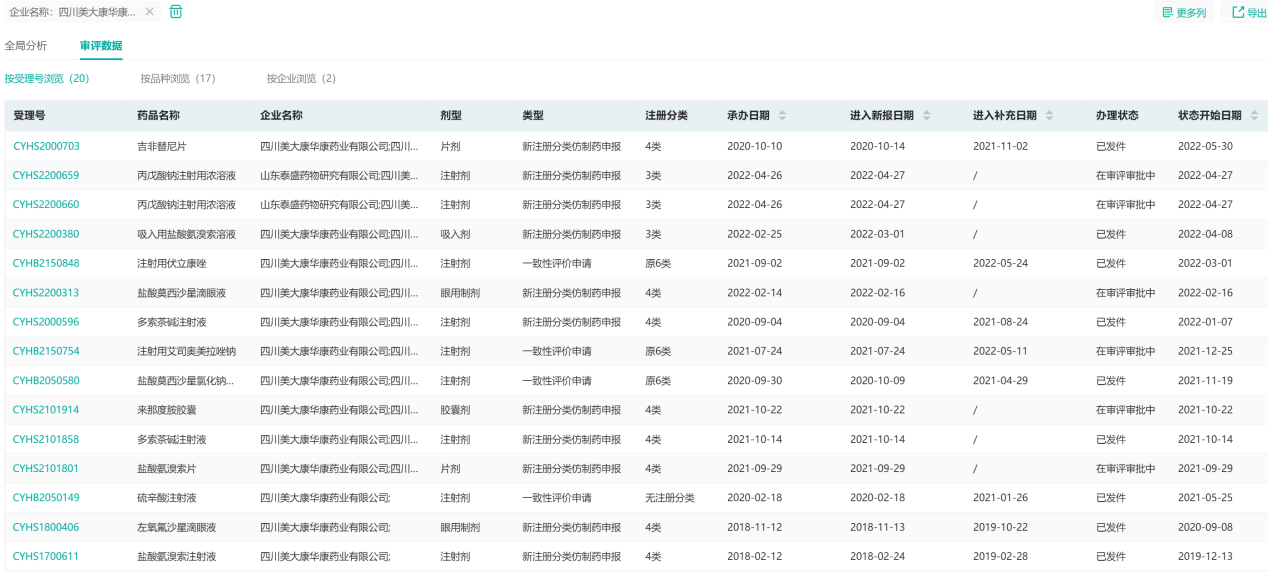Image resolution: width=1268 pixels, height=579 pixels.
Task: Sort by 承办日期 using its sort arrows
Action: [x=782, y=116]
